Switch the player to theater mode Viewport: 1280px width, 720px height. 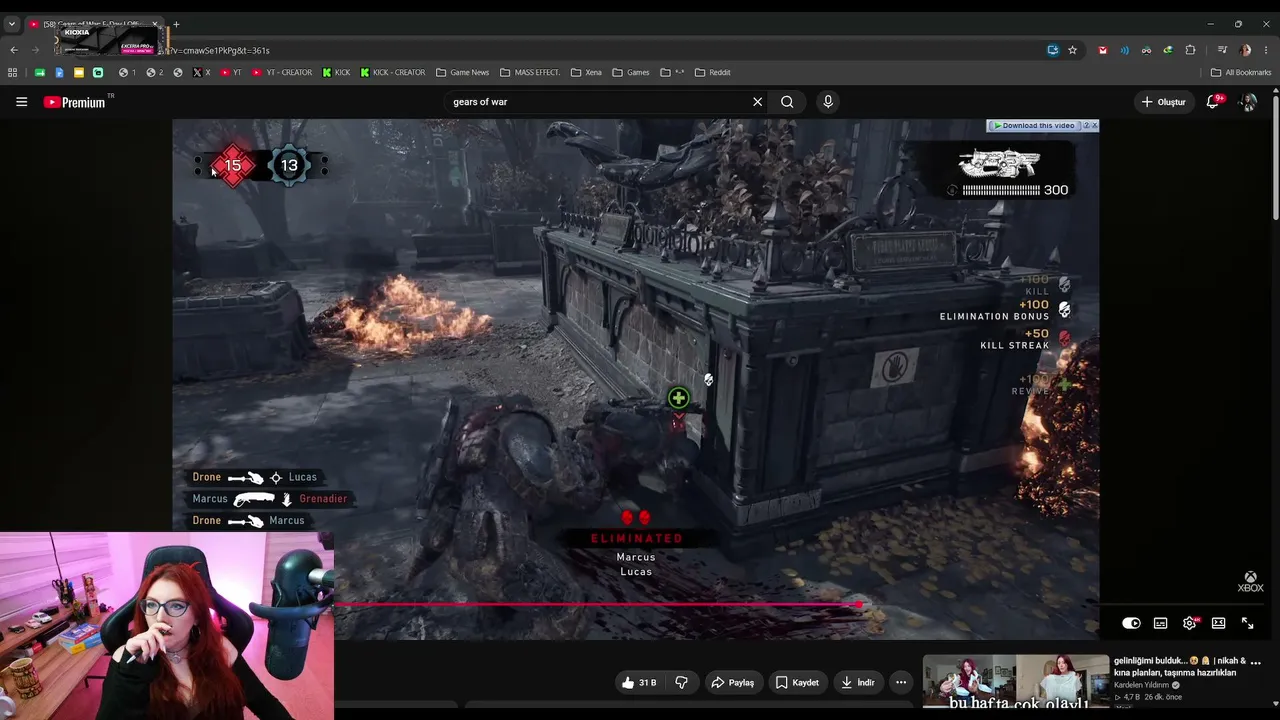(1218, 623)
